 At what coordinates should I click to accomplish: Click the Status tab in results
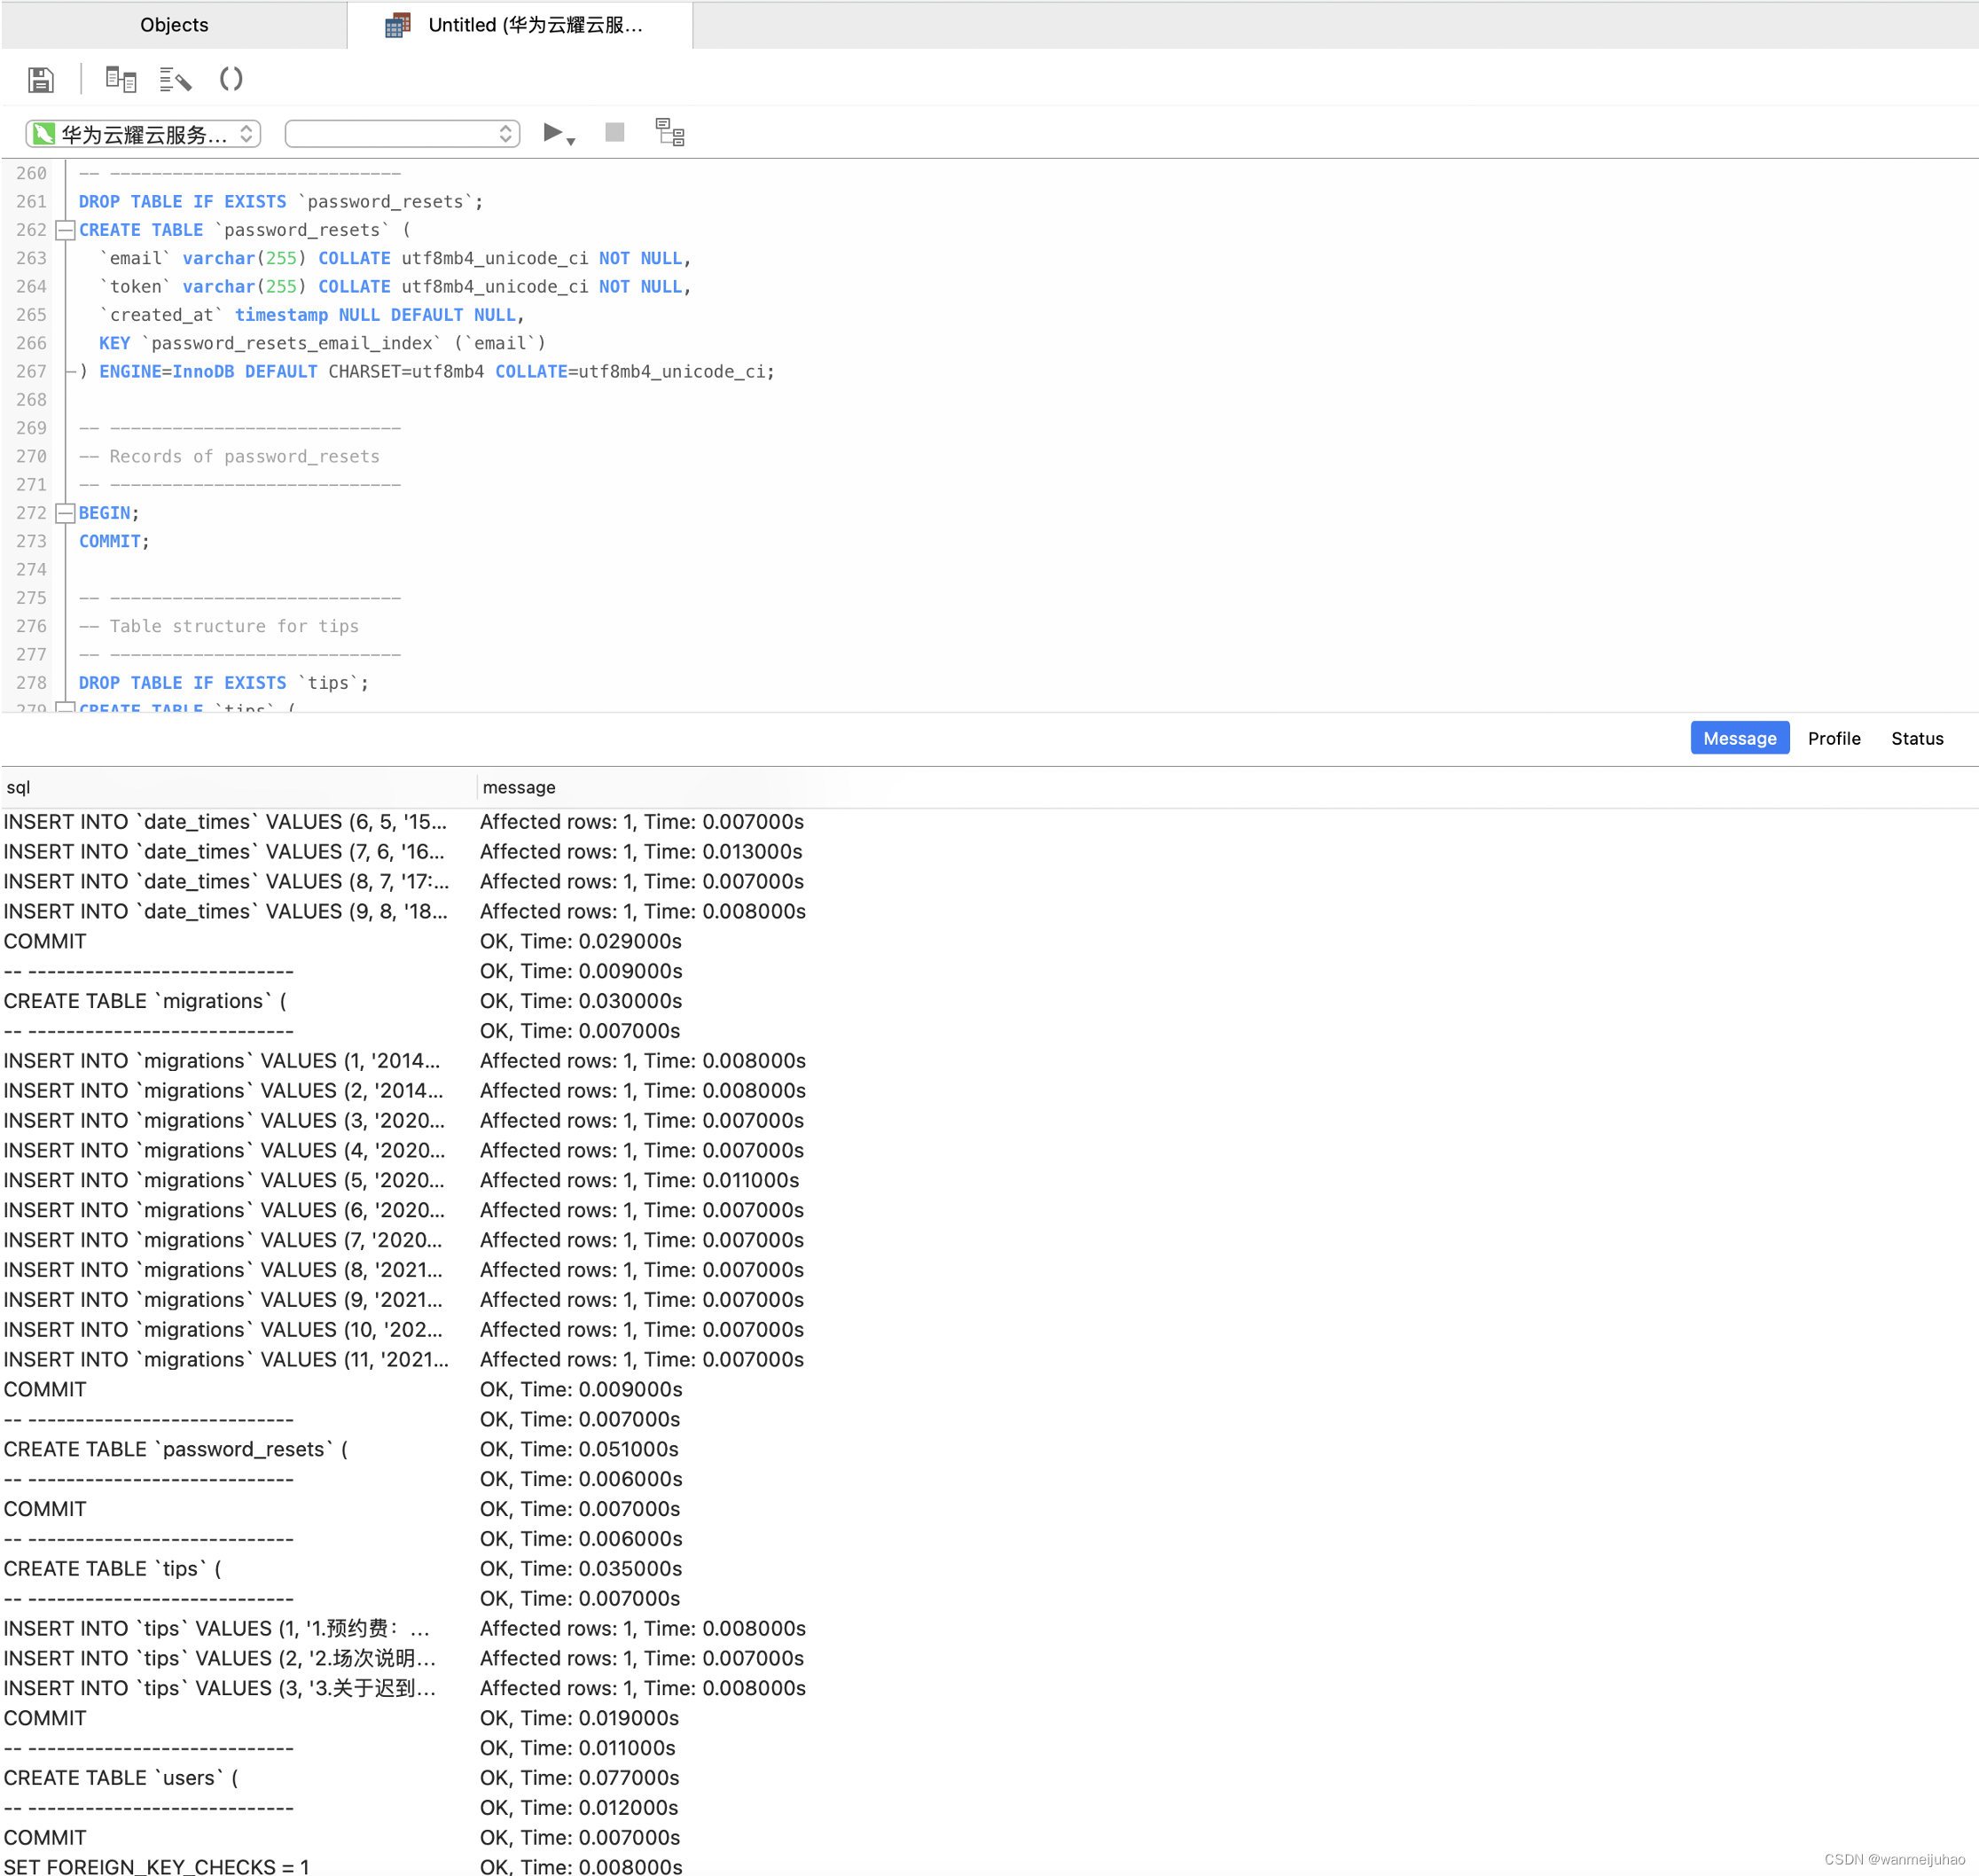tap(1920, 737)
